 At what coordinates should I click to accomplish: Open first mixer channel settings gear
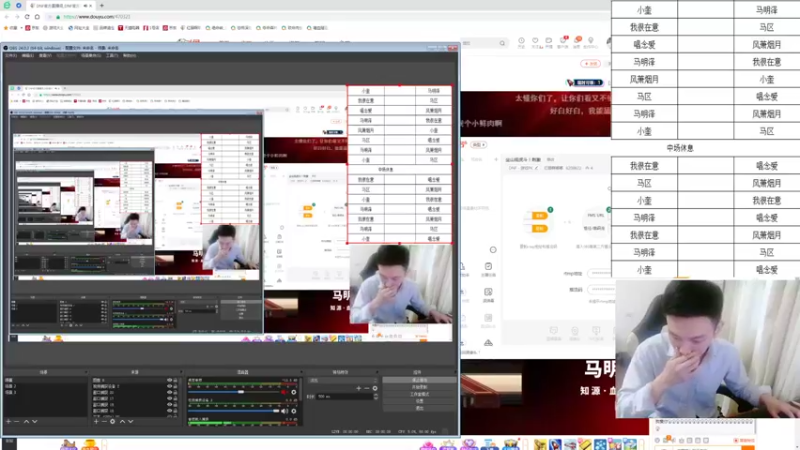pos(293,392)
